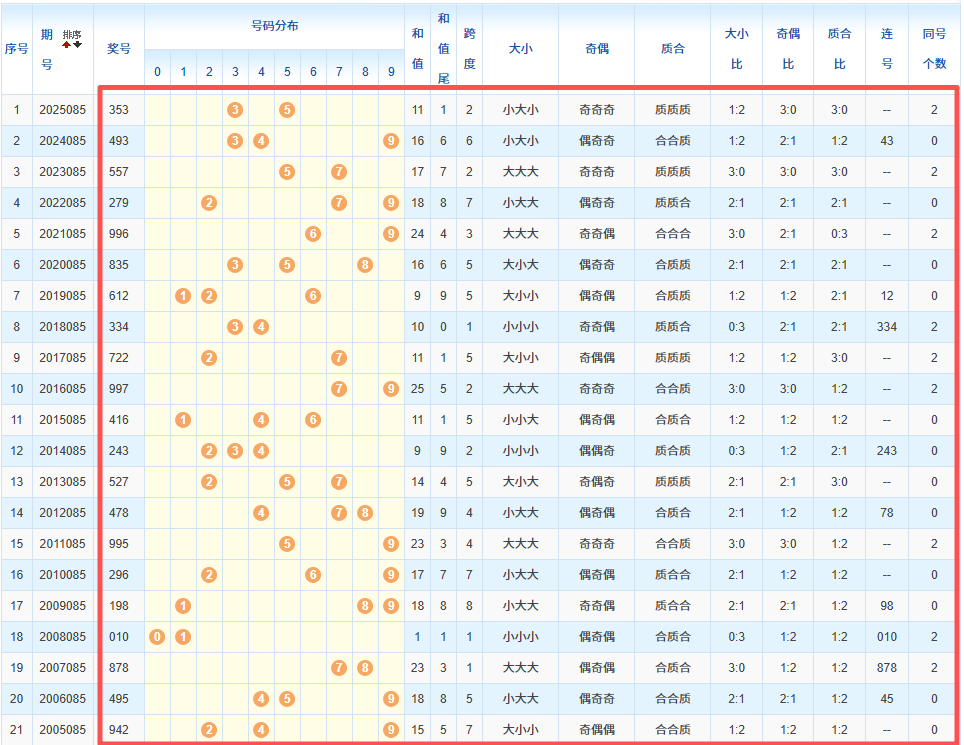The width and height of the screenshot is (964, 745).
Task: Click the 连号 column header
Action: pos(886,48)
